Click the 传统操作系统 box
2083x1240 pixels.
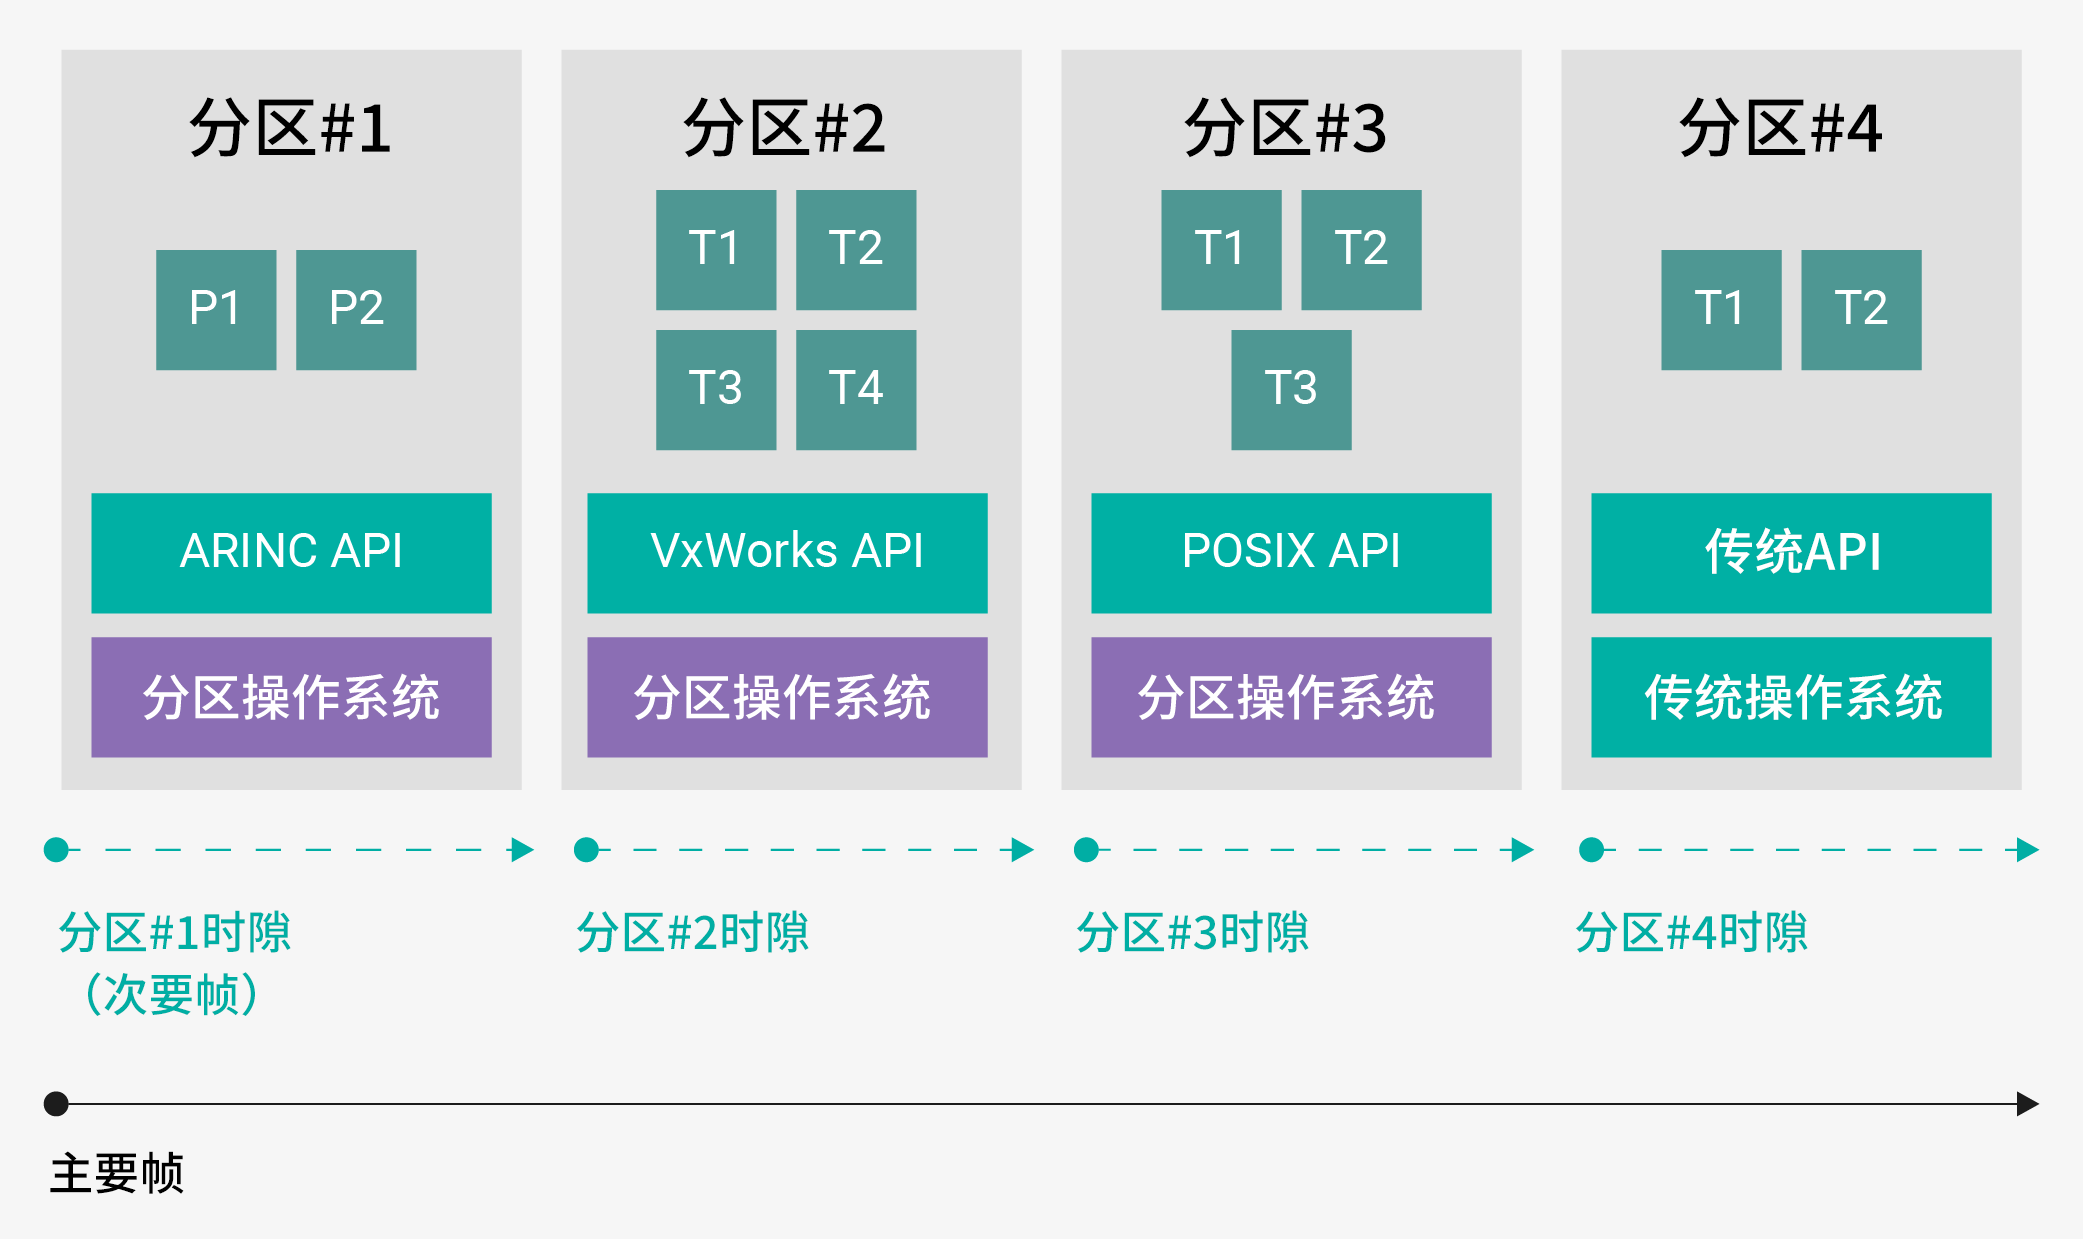pos(1791,697)
